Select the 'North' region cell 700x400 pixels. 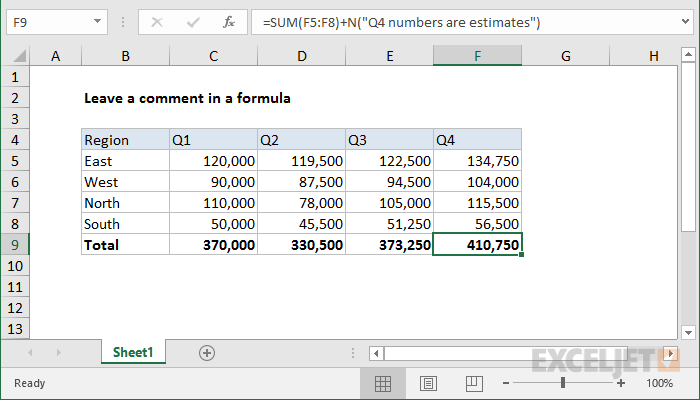(125, 203)
